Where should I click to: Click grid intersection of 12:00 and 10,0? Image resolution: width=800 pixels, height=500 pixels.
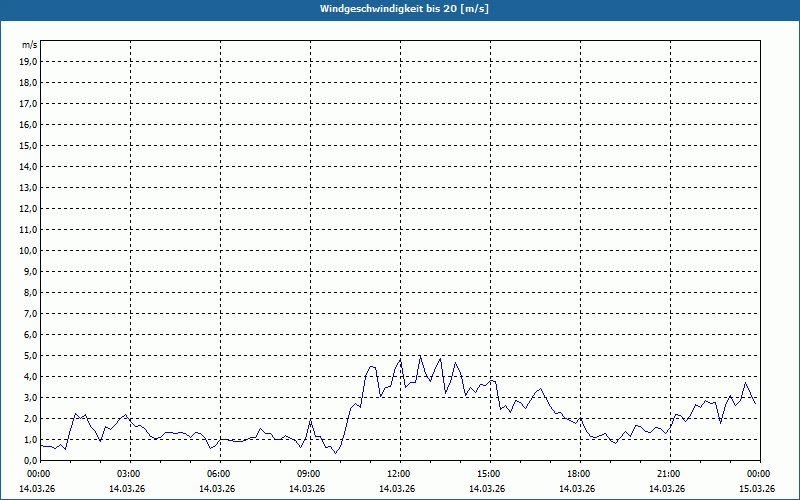coord(401,250)
